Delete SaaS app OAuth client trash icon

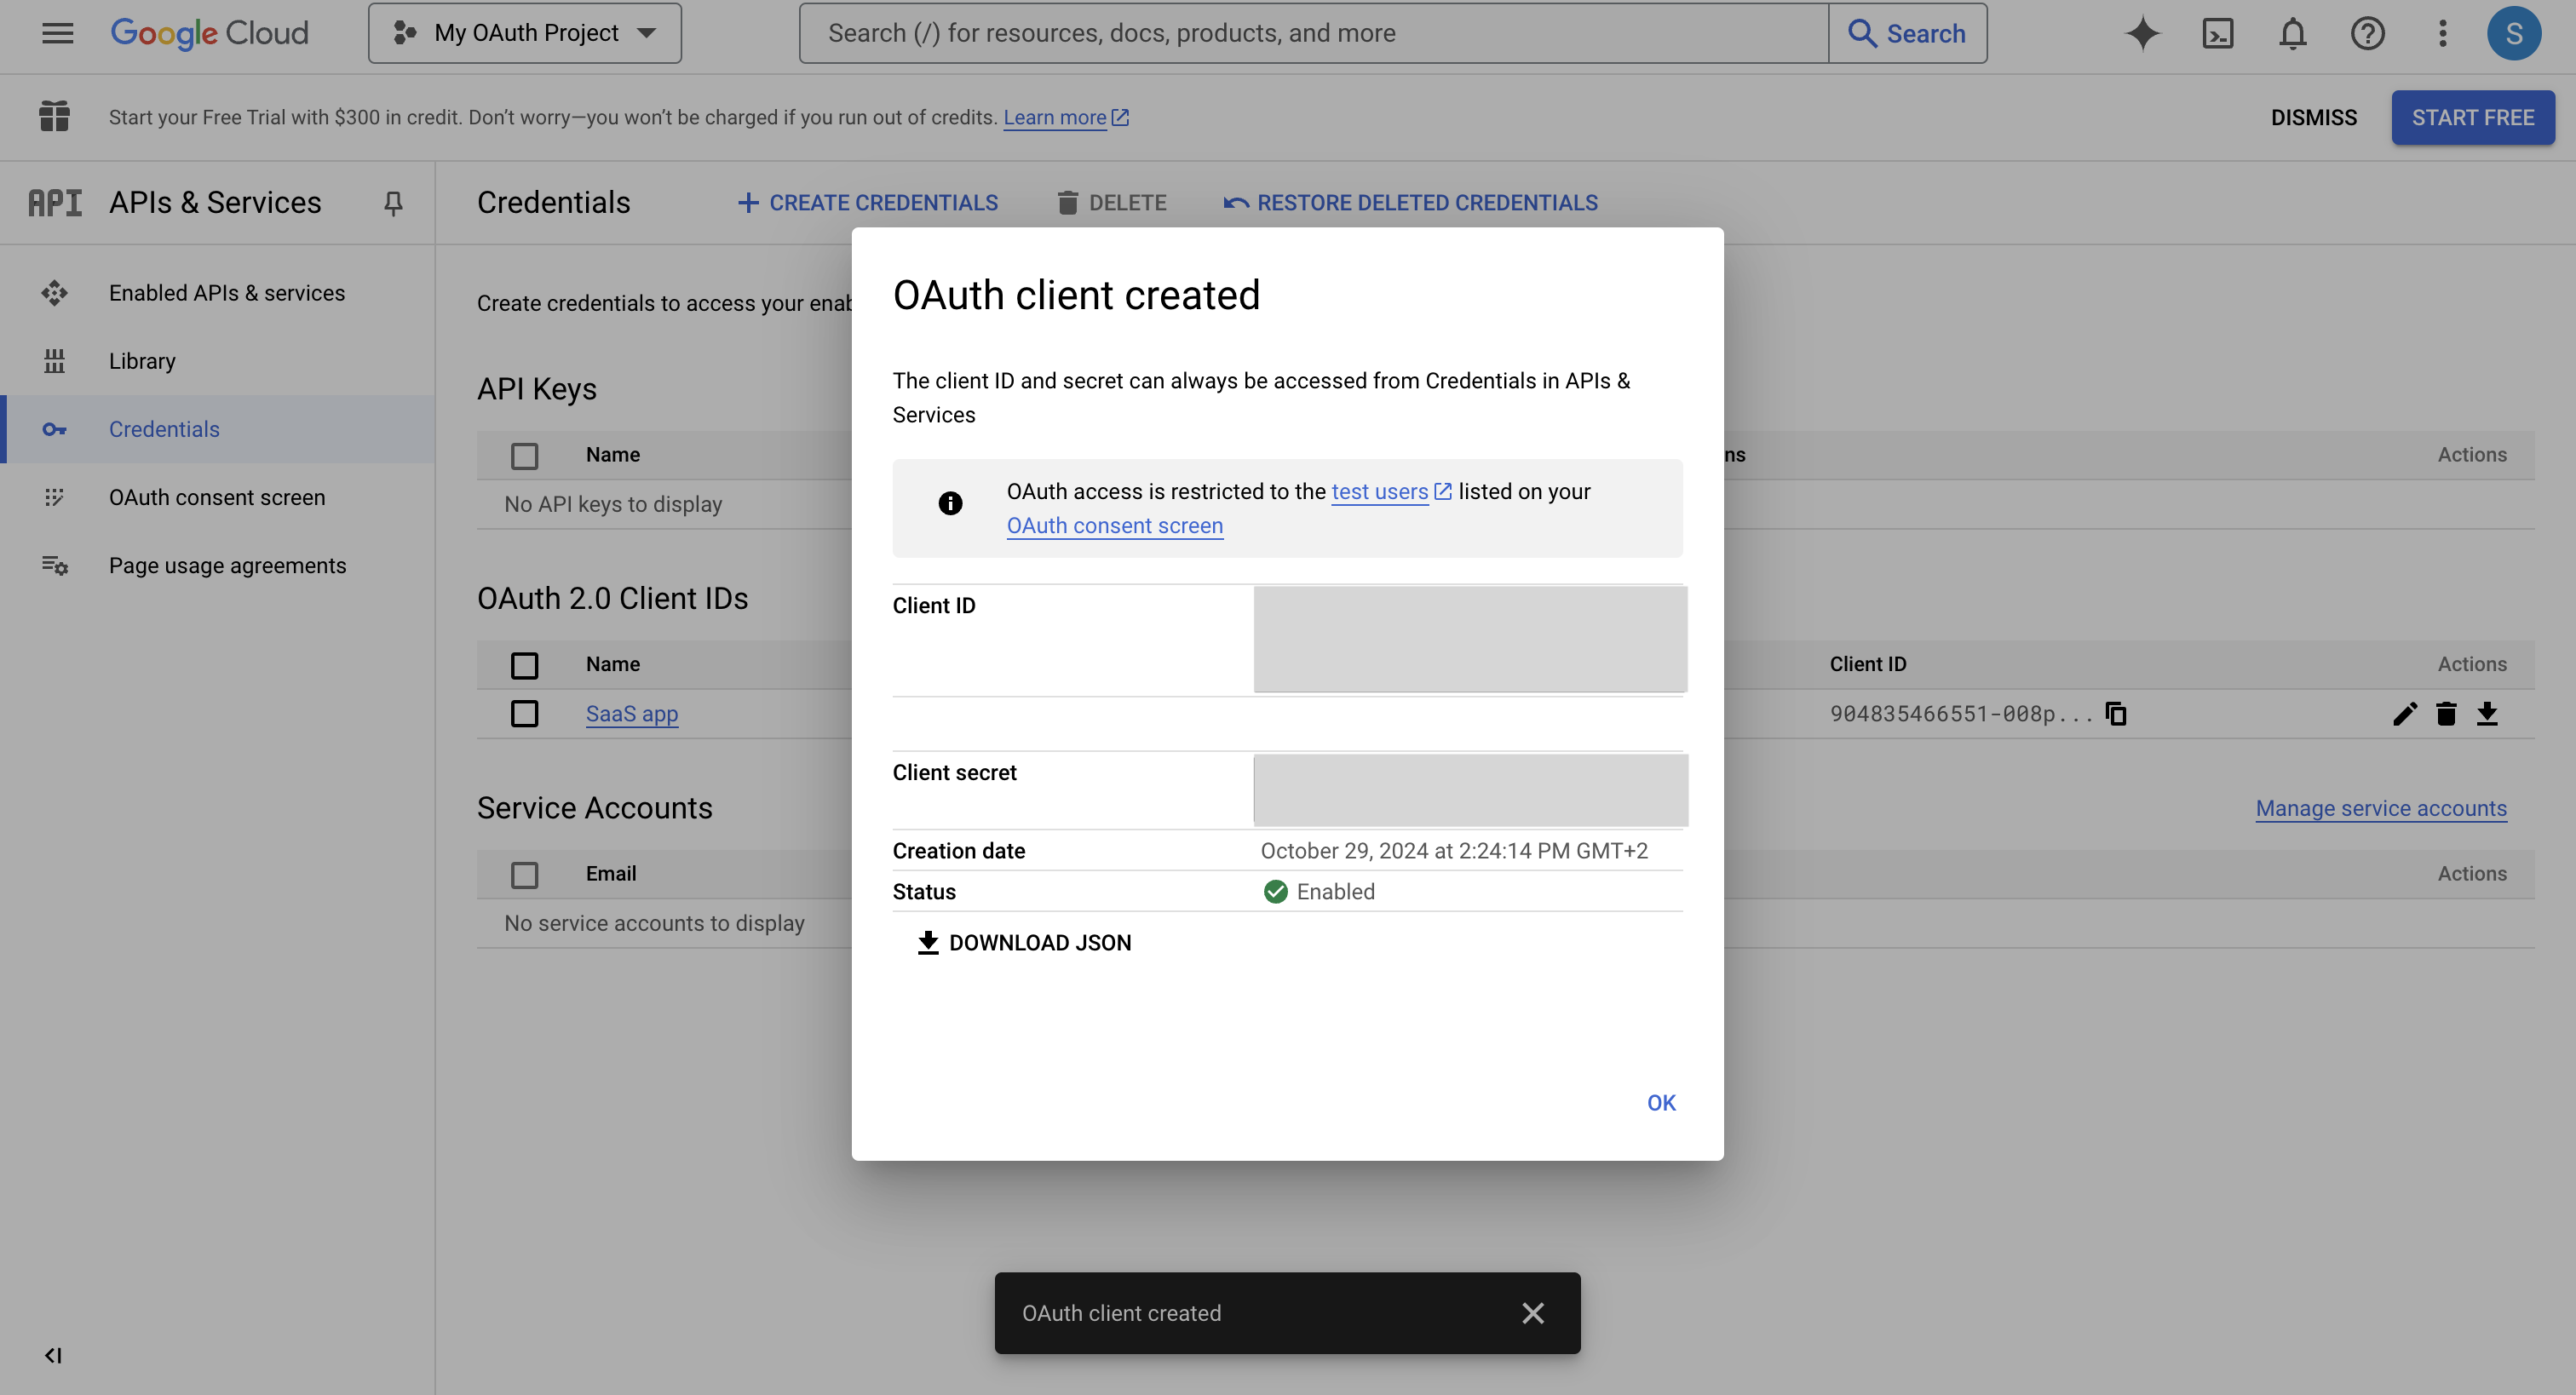click(x=2446, y=713)
